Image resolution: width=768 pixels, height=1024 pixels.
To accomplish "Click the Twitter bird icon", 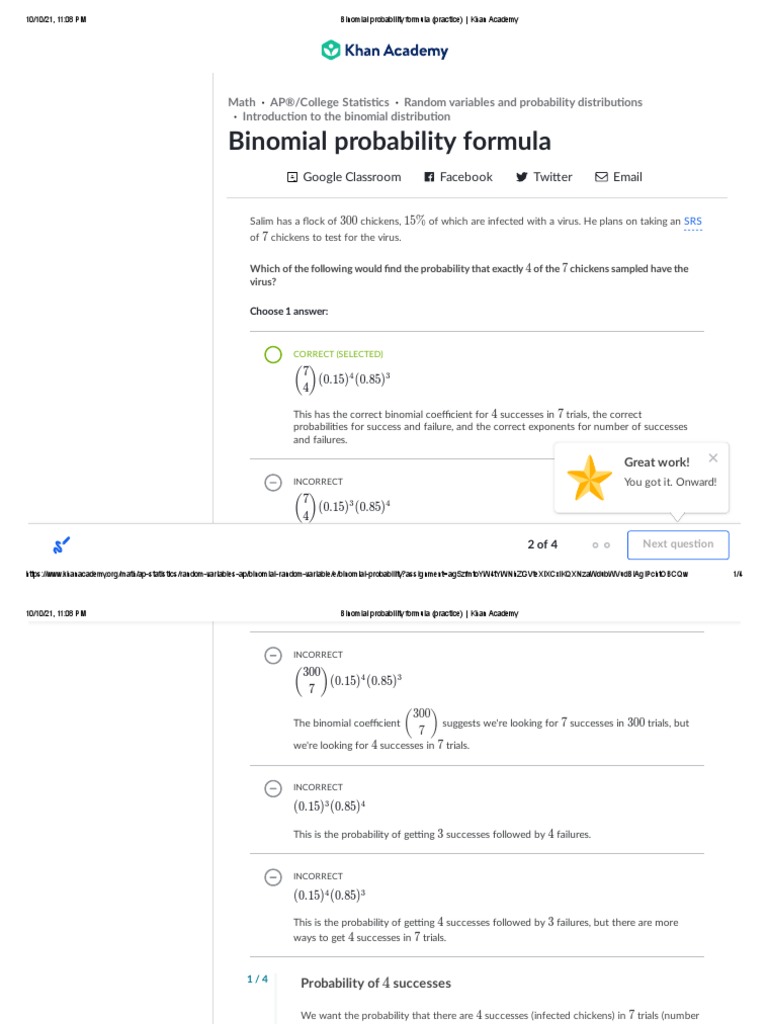I will pyautogui.click(x=521, y=177).
